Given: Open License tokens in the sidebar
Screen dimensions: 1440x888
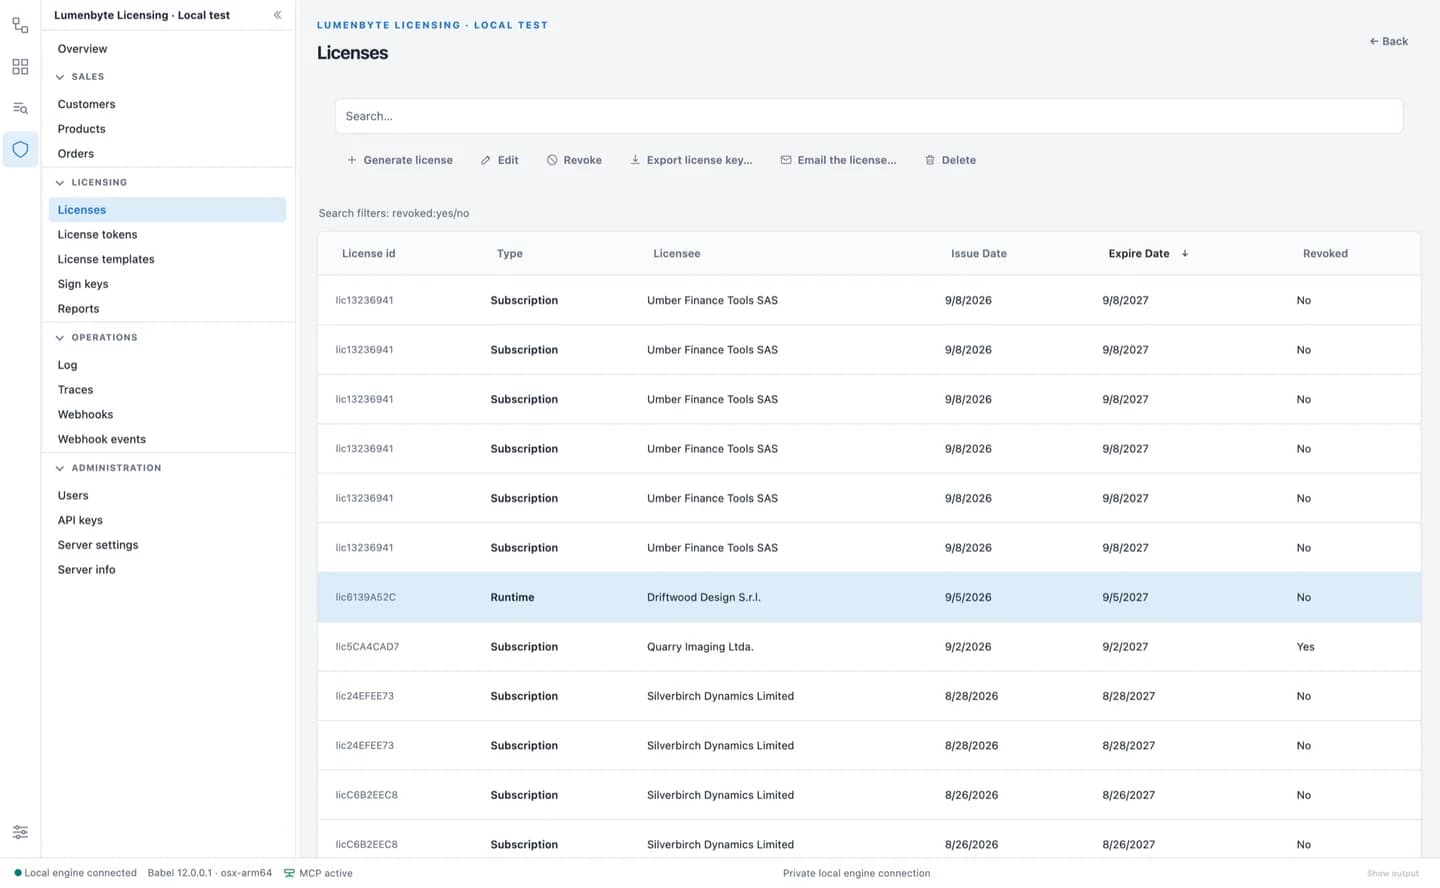Looking at the screenshot, I should (x=97, y=235).
